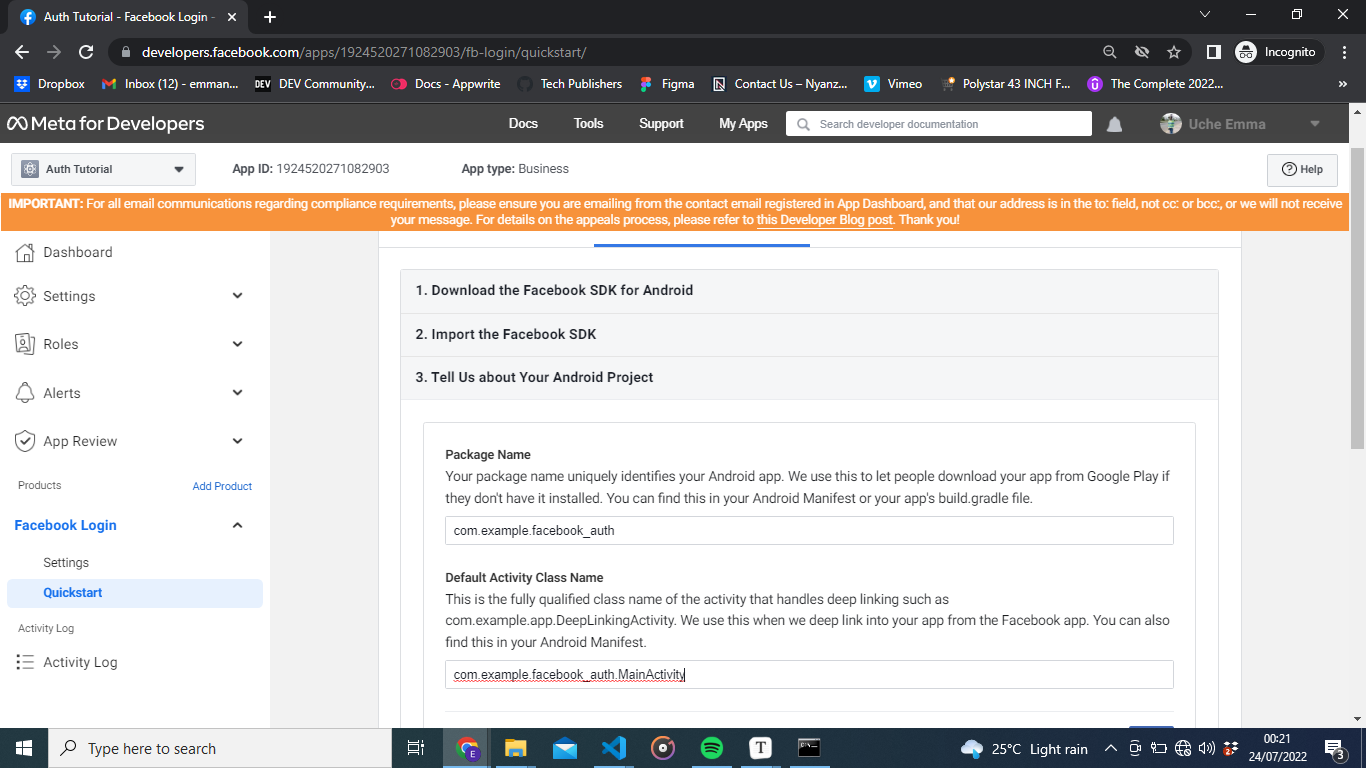Open the Vimeo bookmark
This screenshot has height=768, width=1366.
pos(894,84)
